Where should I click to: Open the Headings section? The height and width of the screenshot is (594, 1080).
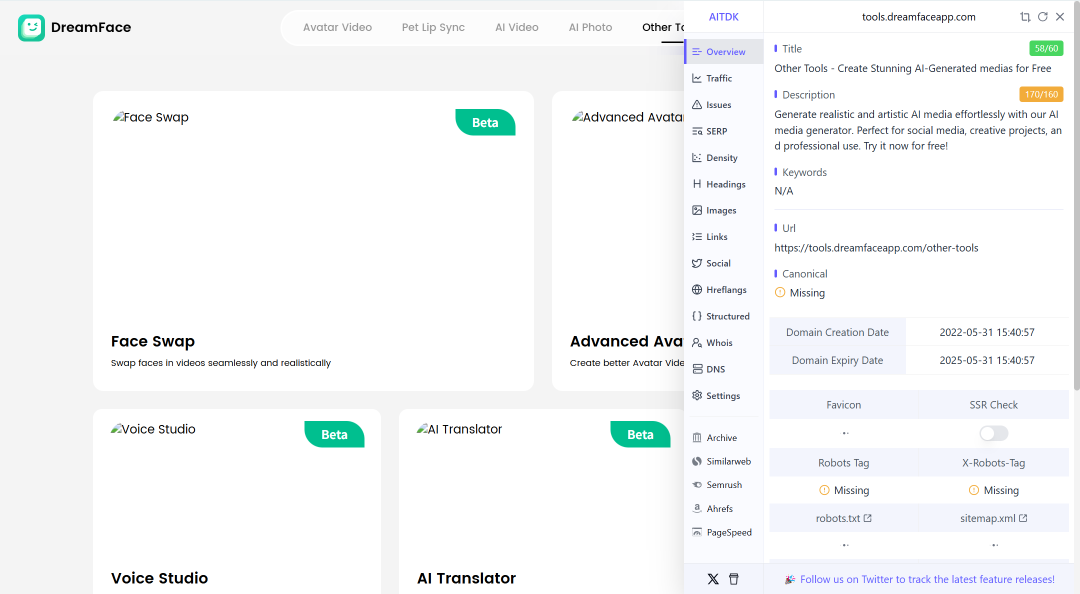(724, 184)
